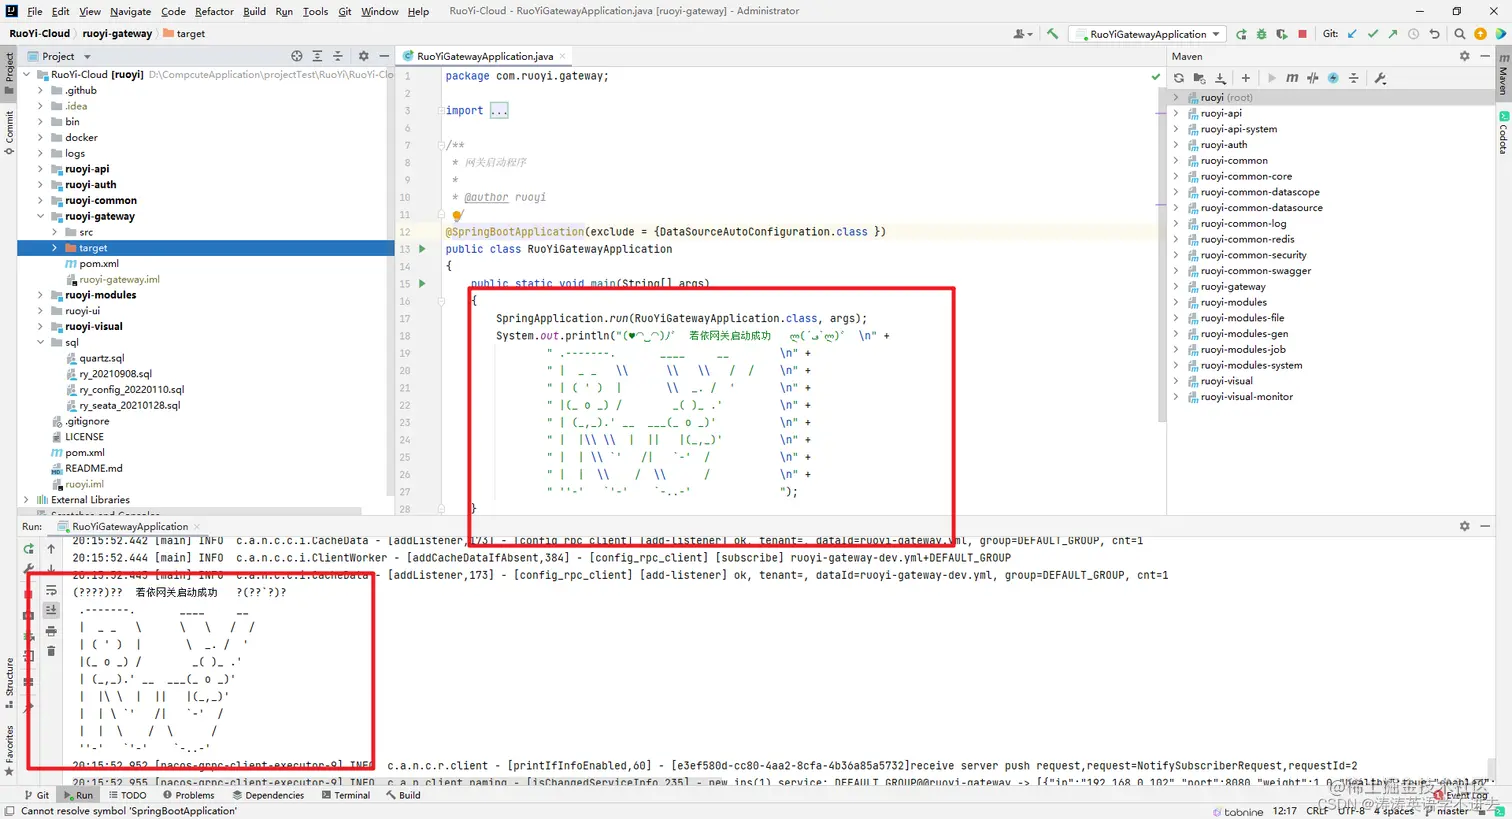Switch to RuoYiGatewayApplication.java editor tab
This screenshot has height=819, width=1512.
(x=484, y=56)
